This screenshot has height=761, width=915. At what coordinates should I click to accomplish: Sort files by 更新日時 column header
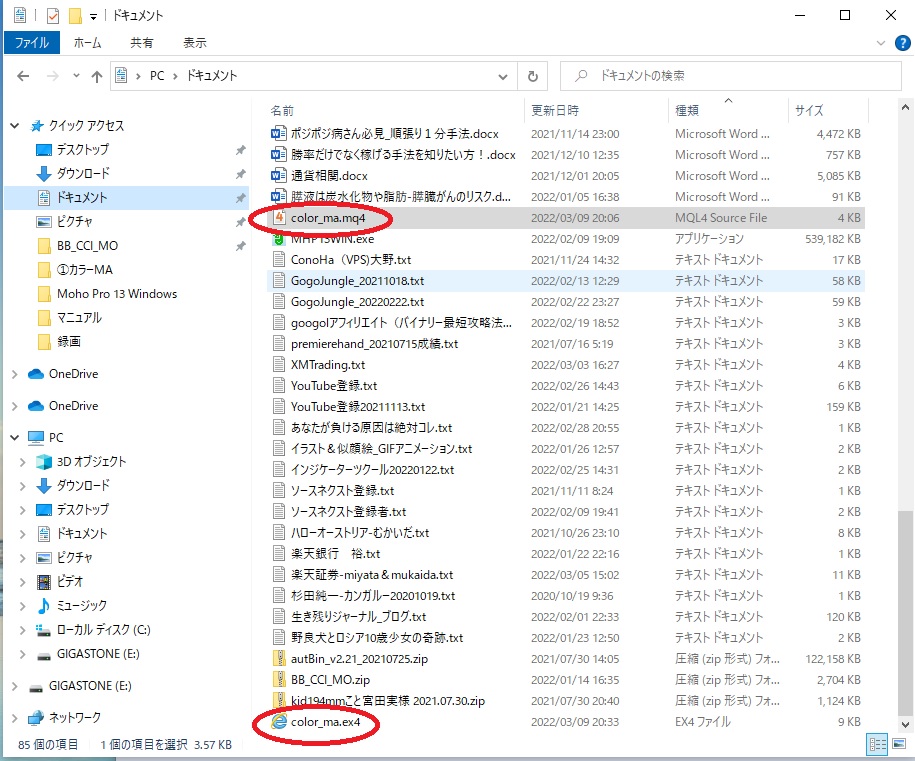(555, 110)
